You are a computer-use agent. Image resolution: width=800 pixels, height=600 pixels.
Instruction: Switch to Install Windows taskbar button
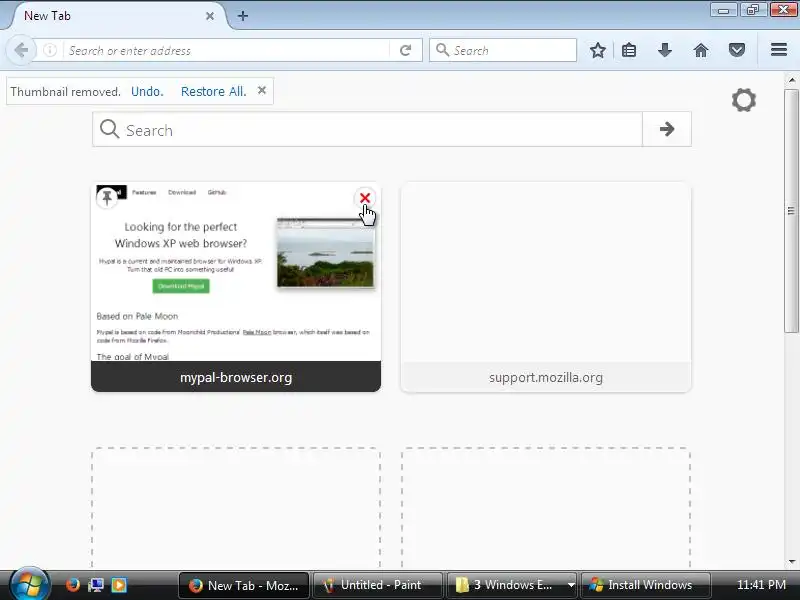pos(645,585)
